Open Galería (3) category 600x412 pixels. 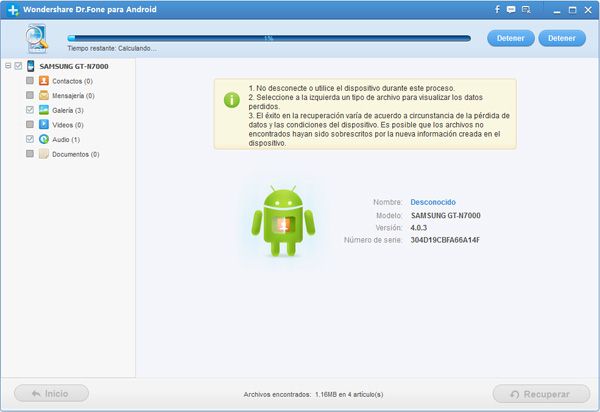(68, 110)
